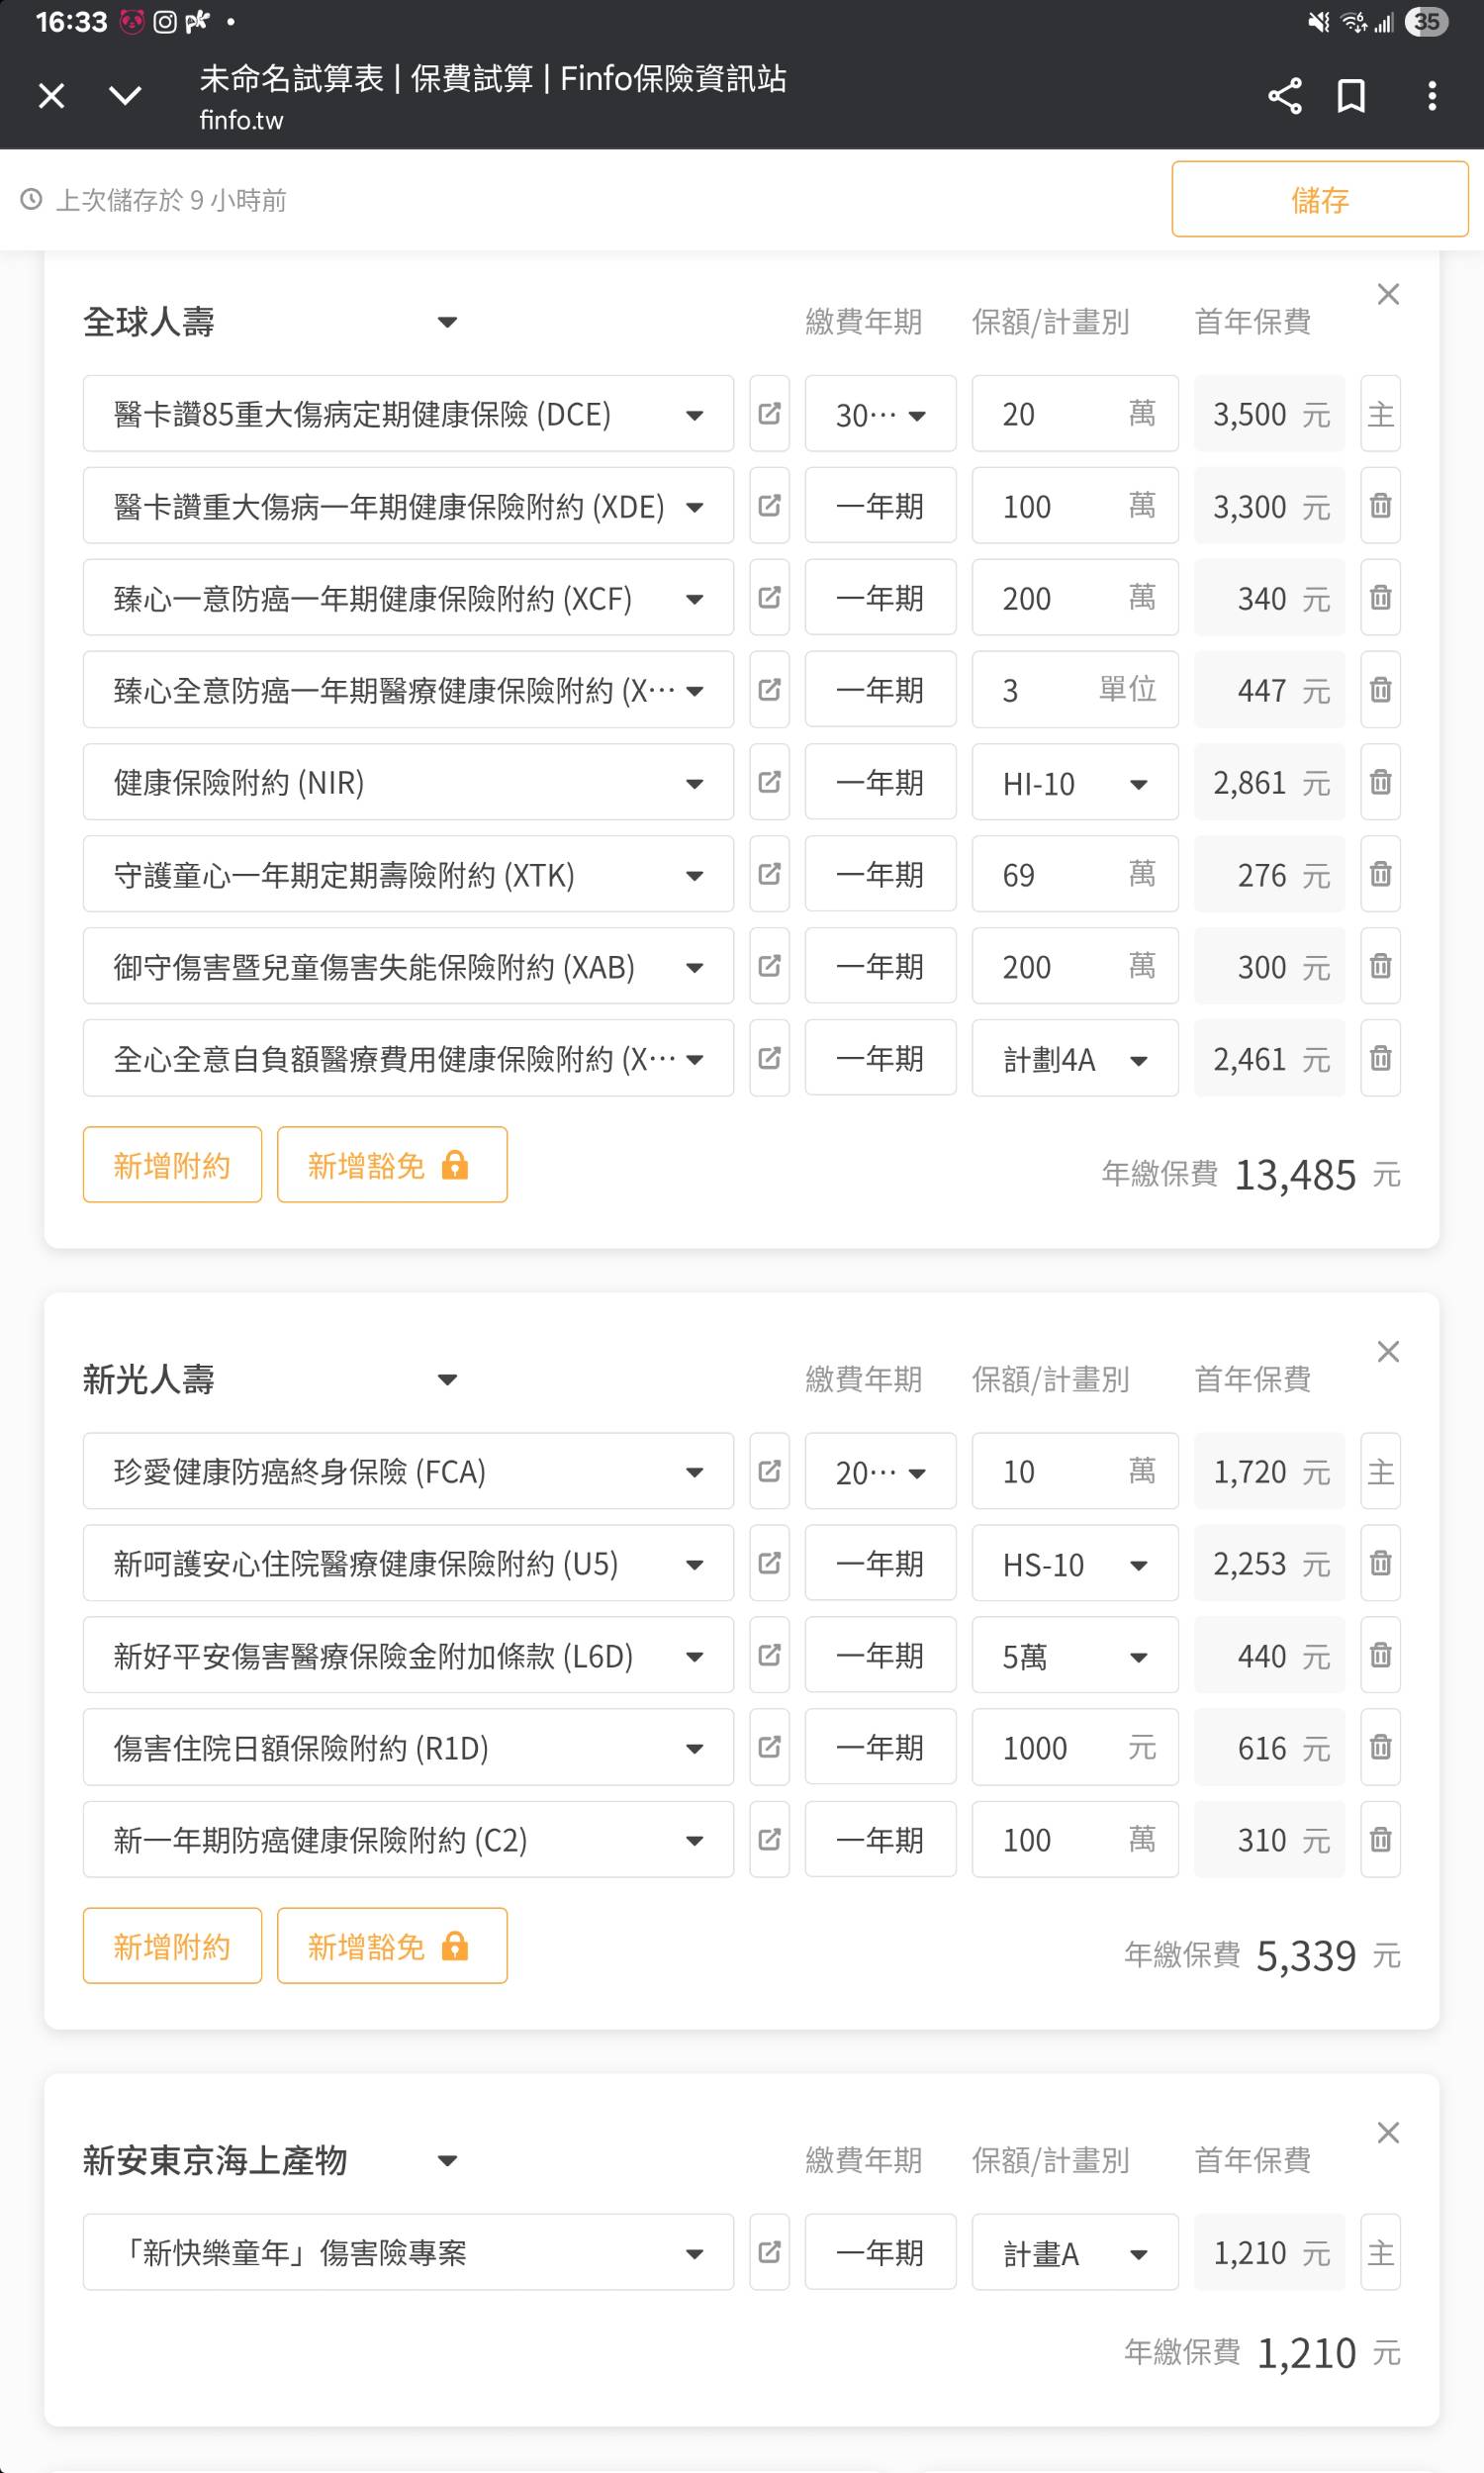Click 新增附約 under 全球人壽

[x=172, y=1165]
